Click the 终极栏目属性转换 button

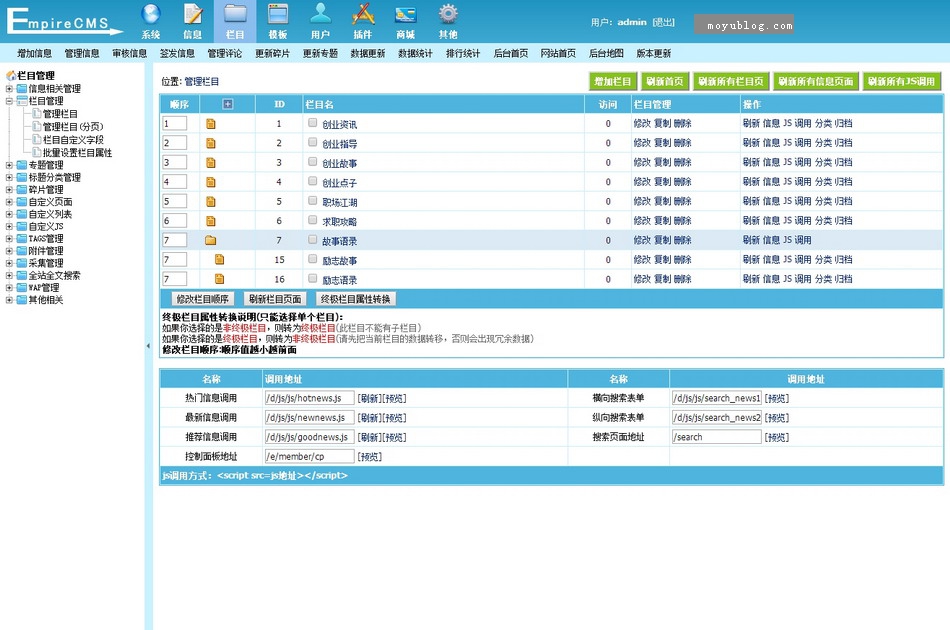click(x=356, y=299)
